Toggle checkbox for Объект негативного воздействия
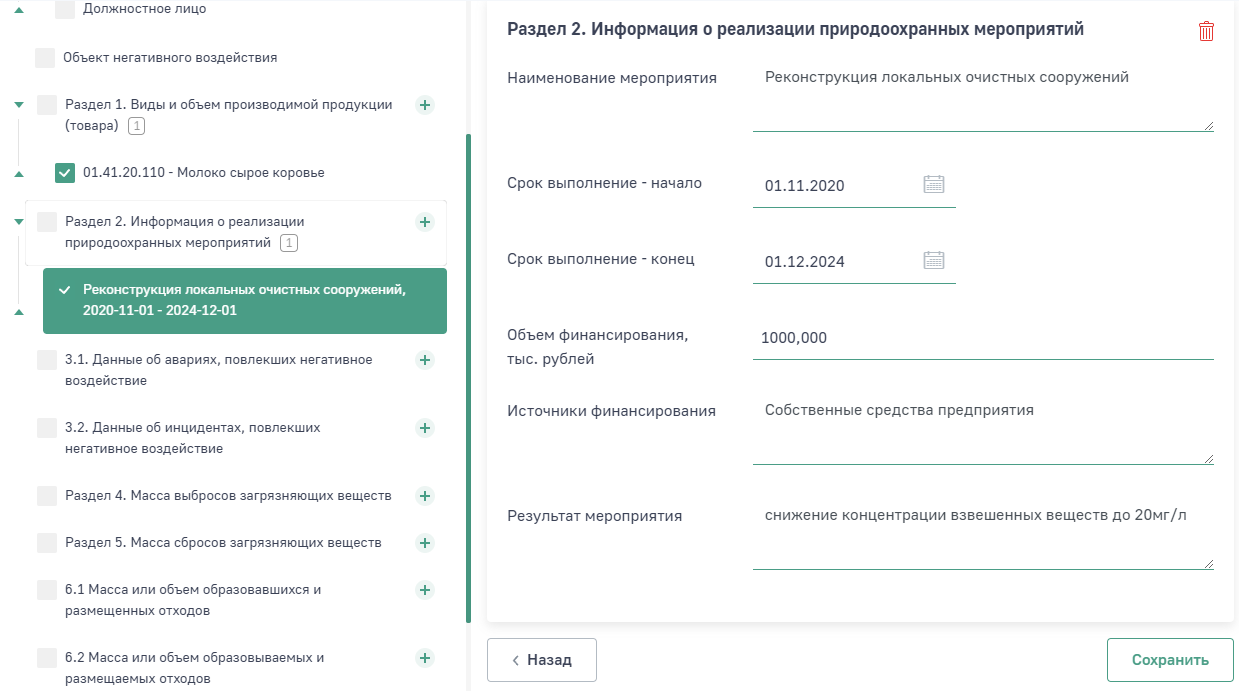 point(45,58)
